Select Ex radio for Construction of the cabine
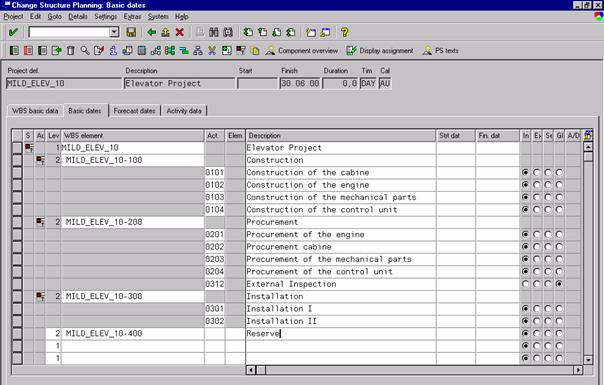Screen dimensions: 604x385 (536, 172)
